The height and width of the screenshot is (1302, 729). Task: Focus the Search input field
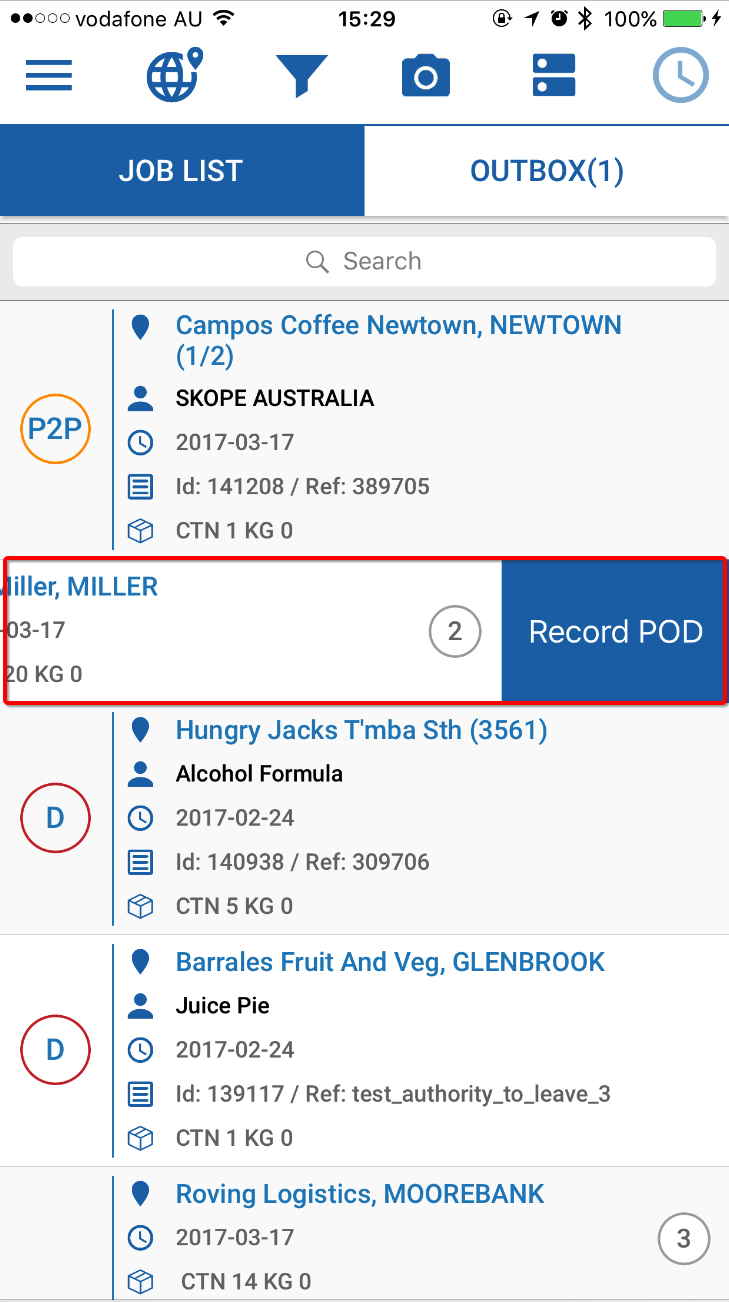pos(364,262)
